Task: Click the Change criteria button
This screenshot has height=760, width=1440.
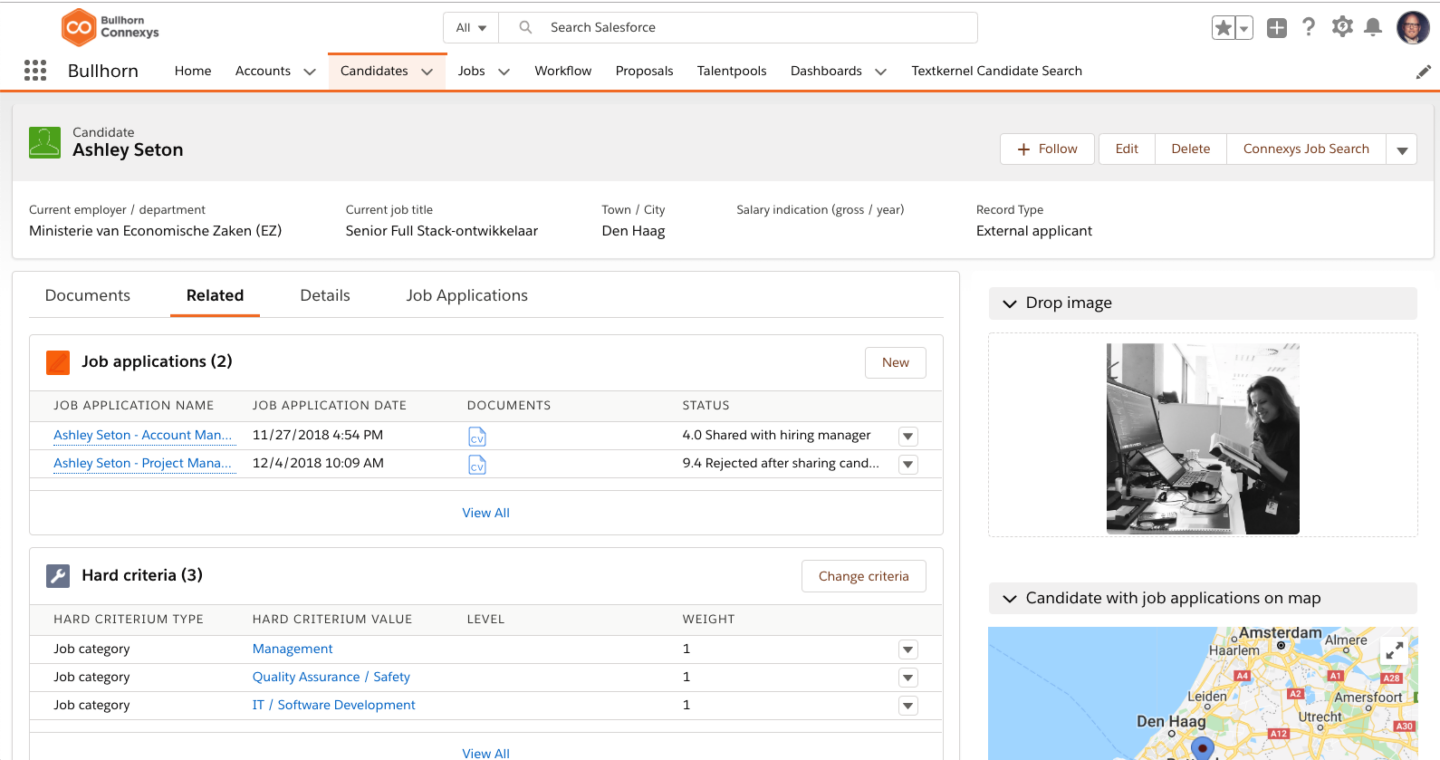Action: (864, 577)
